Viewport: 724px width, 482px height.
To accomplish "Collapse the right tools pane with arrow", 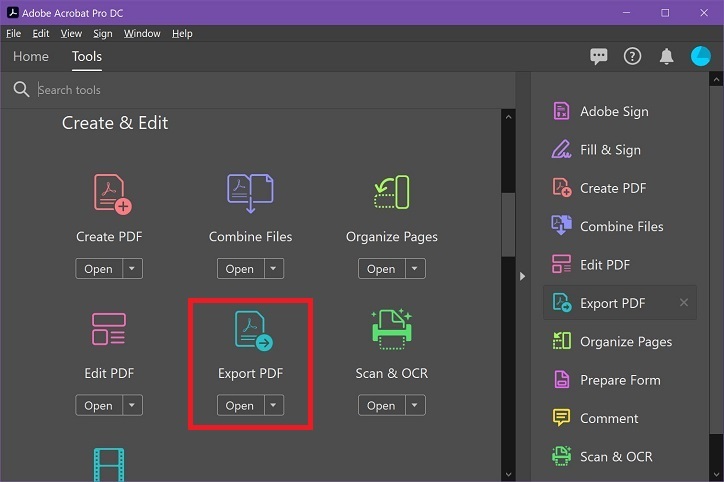I will (x=522, y=276).
